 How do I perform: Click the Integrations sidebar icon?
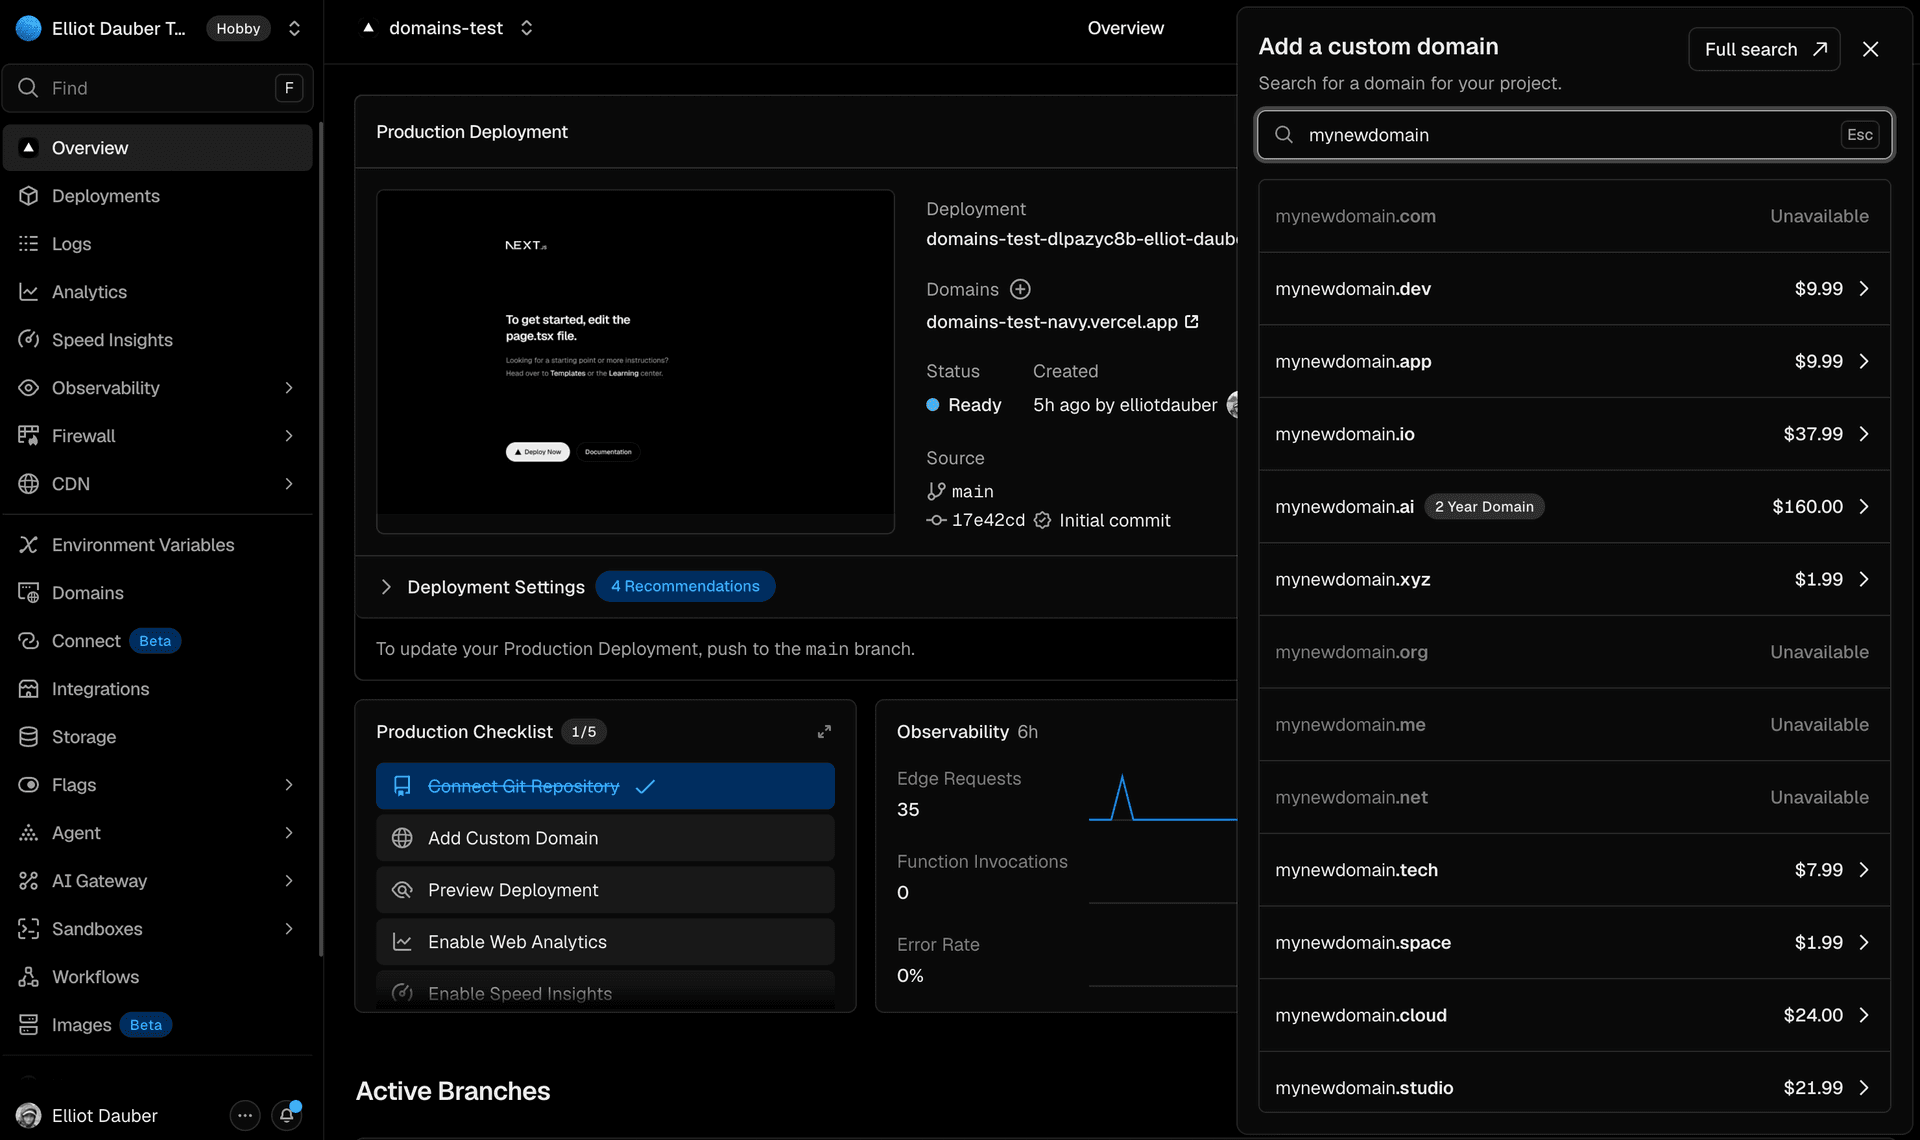(x=29, y=689)
